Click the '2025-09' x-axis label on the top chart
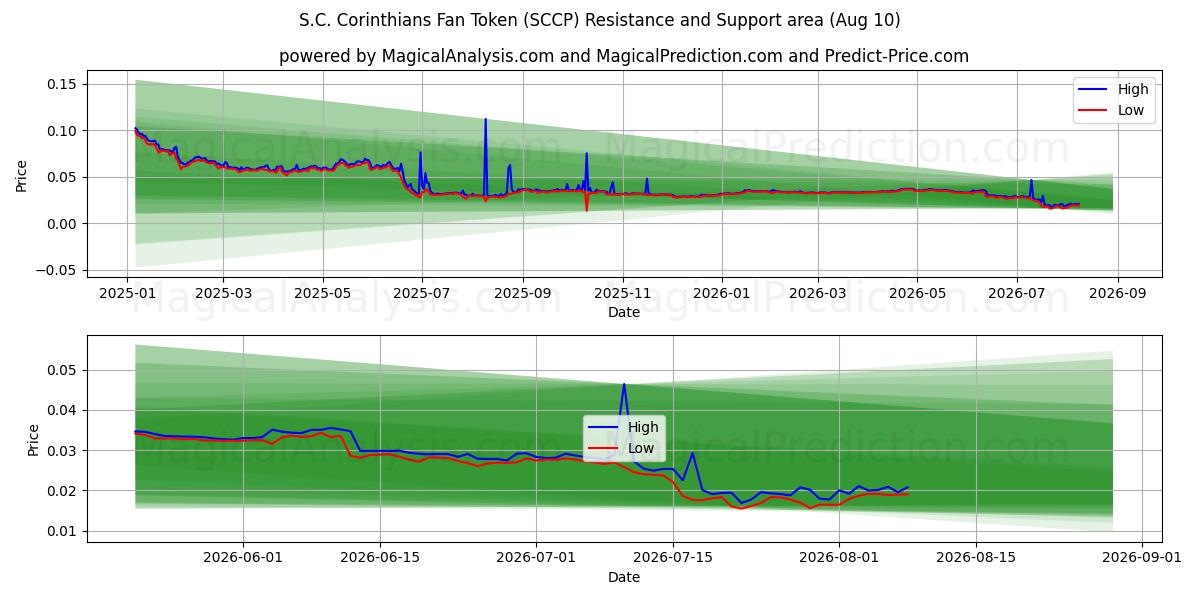The width and height of the screenshot is (1200, 600). [x=523, y=294]
